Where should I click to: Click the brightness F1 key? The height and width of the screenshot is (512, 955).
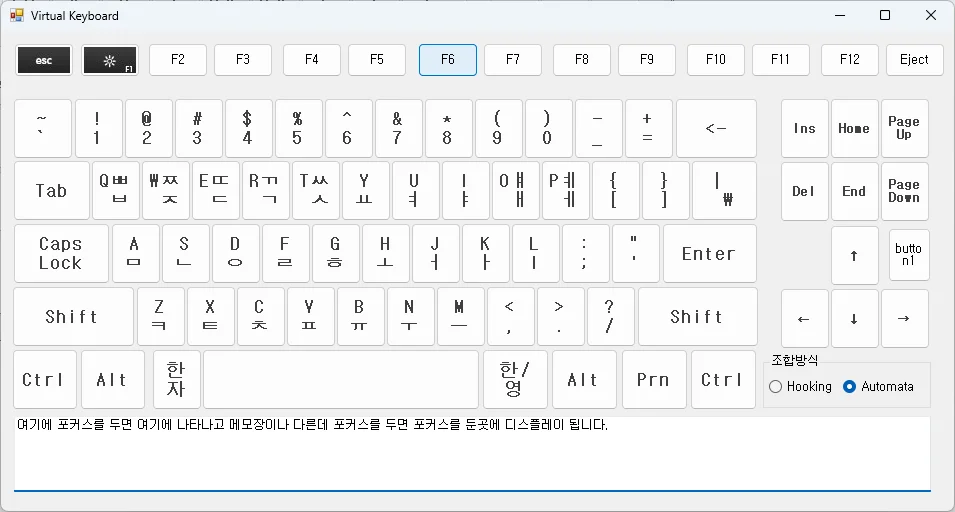pyautogui.click(x=110, y=60)
